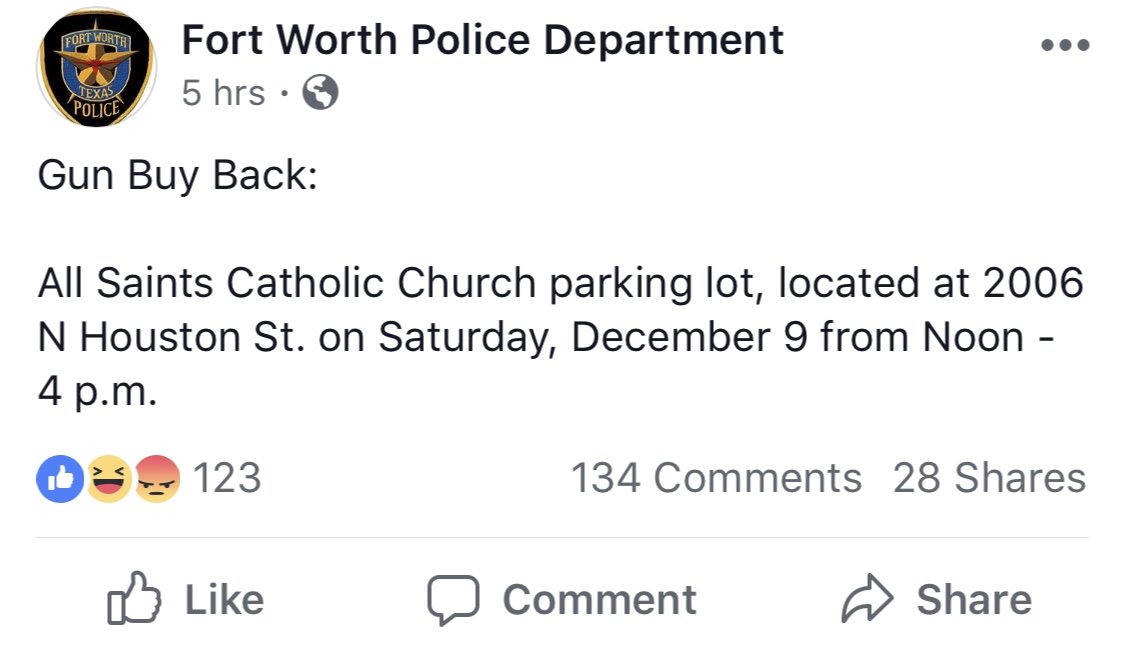Click the All Saints Catholic Church text

point(287,283)
